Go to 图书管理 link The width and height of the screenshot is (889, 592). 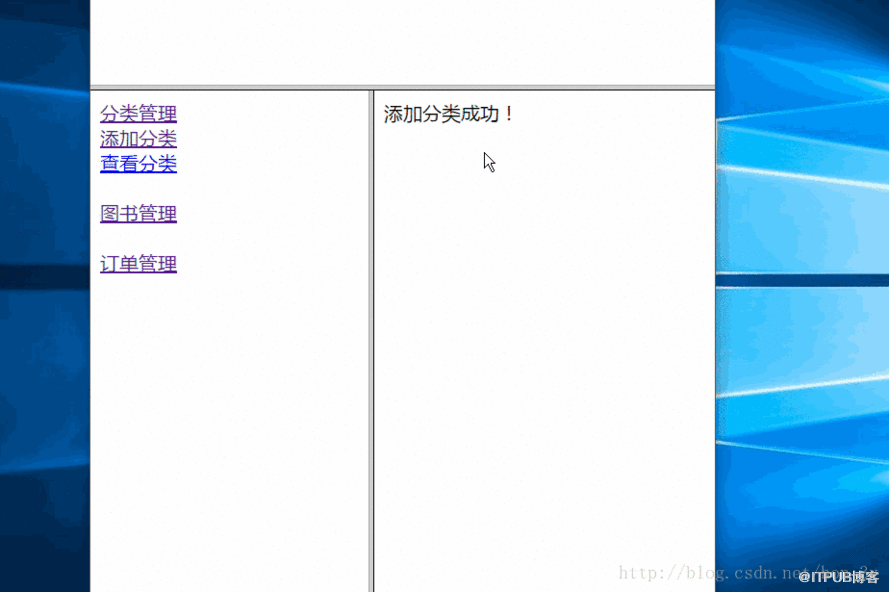coord(138,214)
